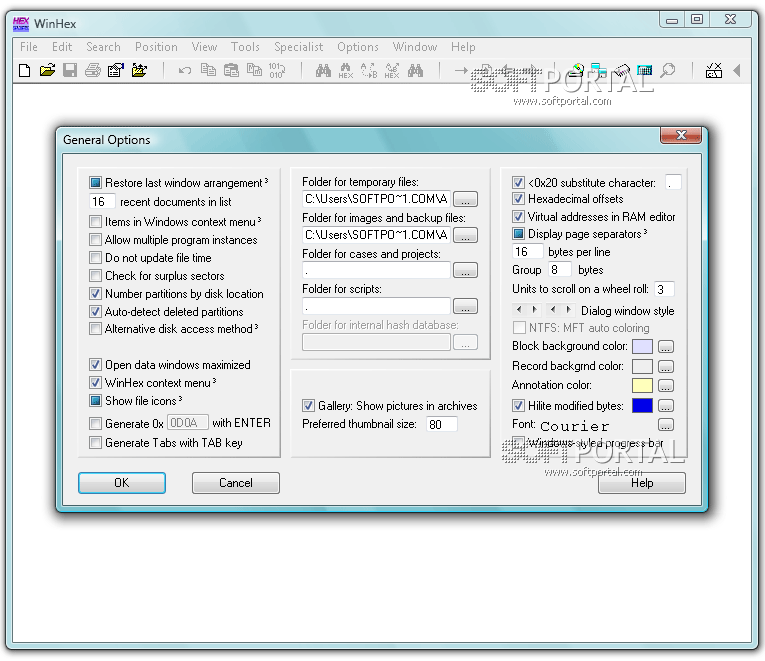
Task: Toggle the WinHex context menu checkbox
Action: [95, 382]
